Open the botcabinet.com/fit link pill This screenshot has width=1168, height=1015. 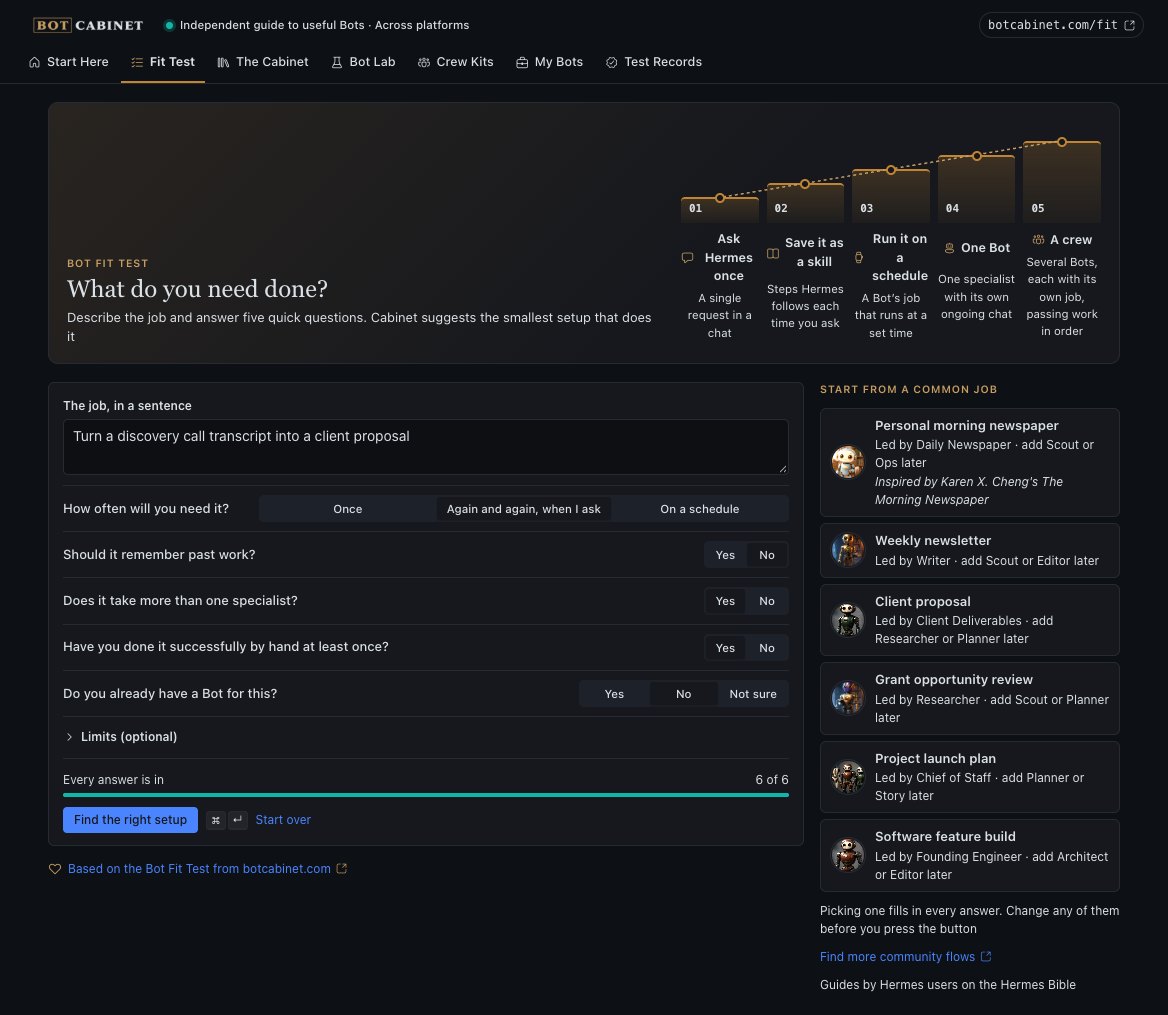tap(1061, 25)
